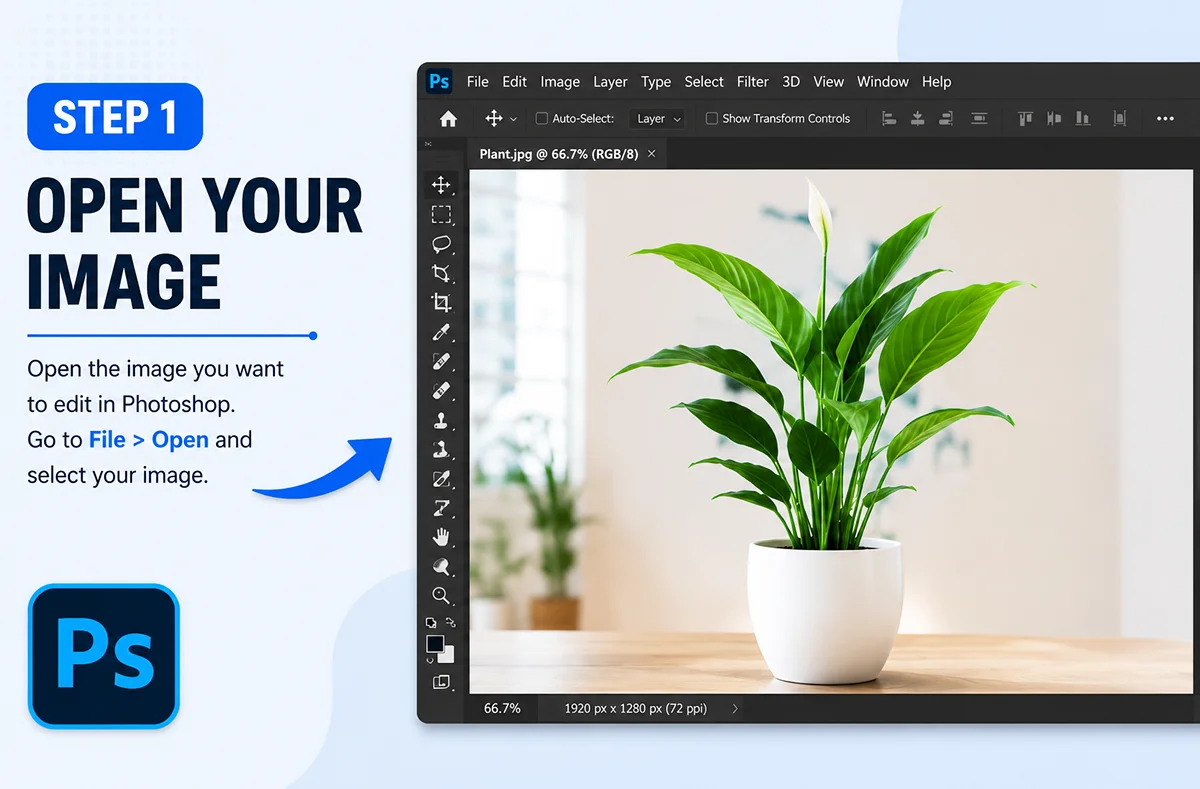Open the Help menu
The height and width of the screenshot is (789, 1200).
[937, 82]
